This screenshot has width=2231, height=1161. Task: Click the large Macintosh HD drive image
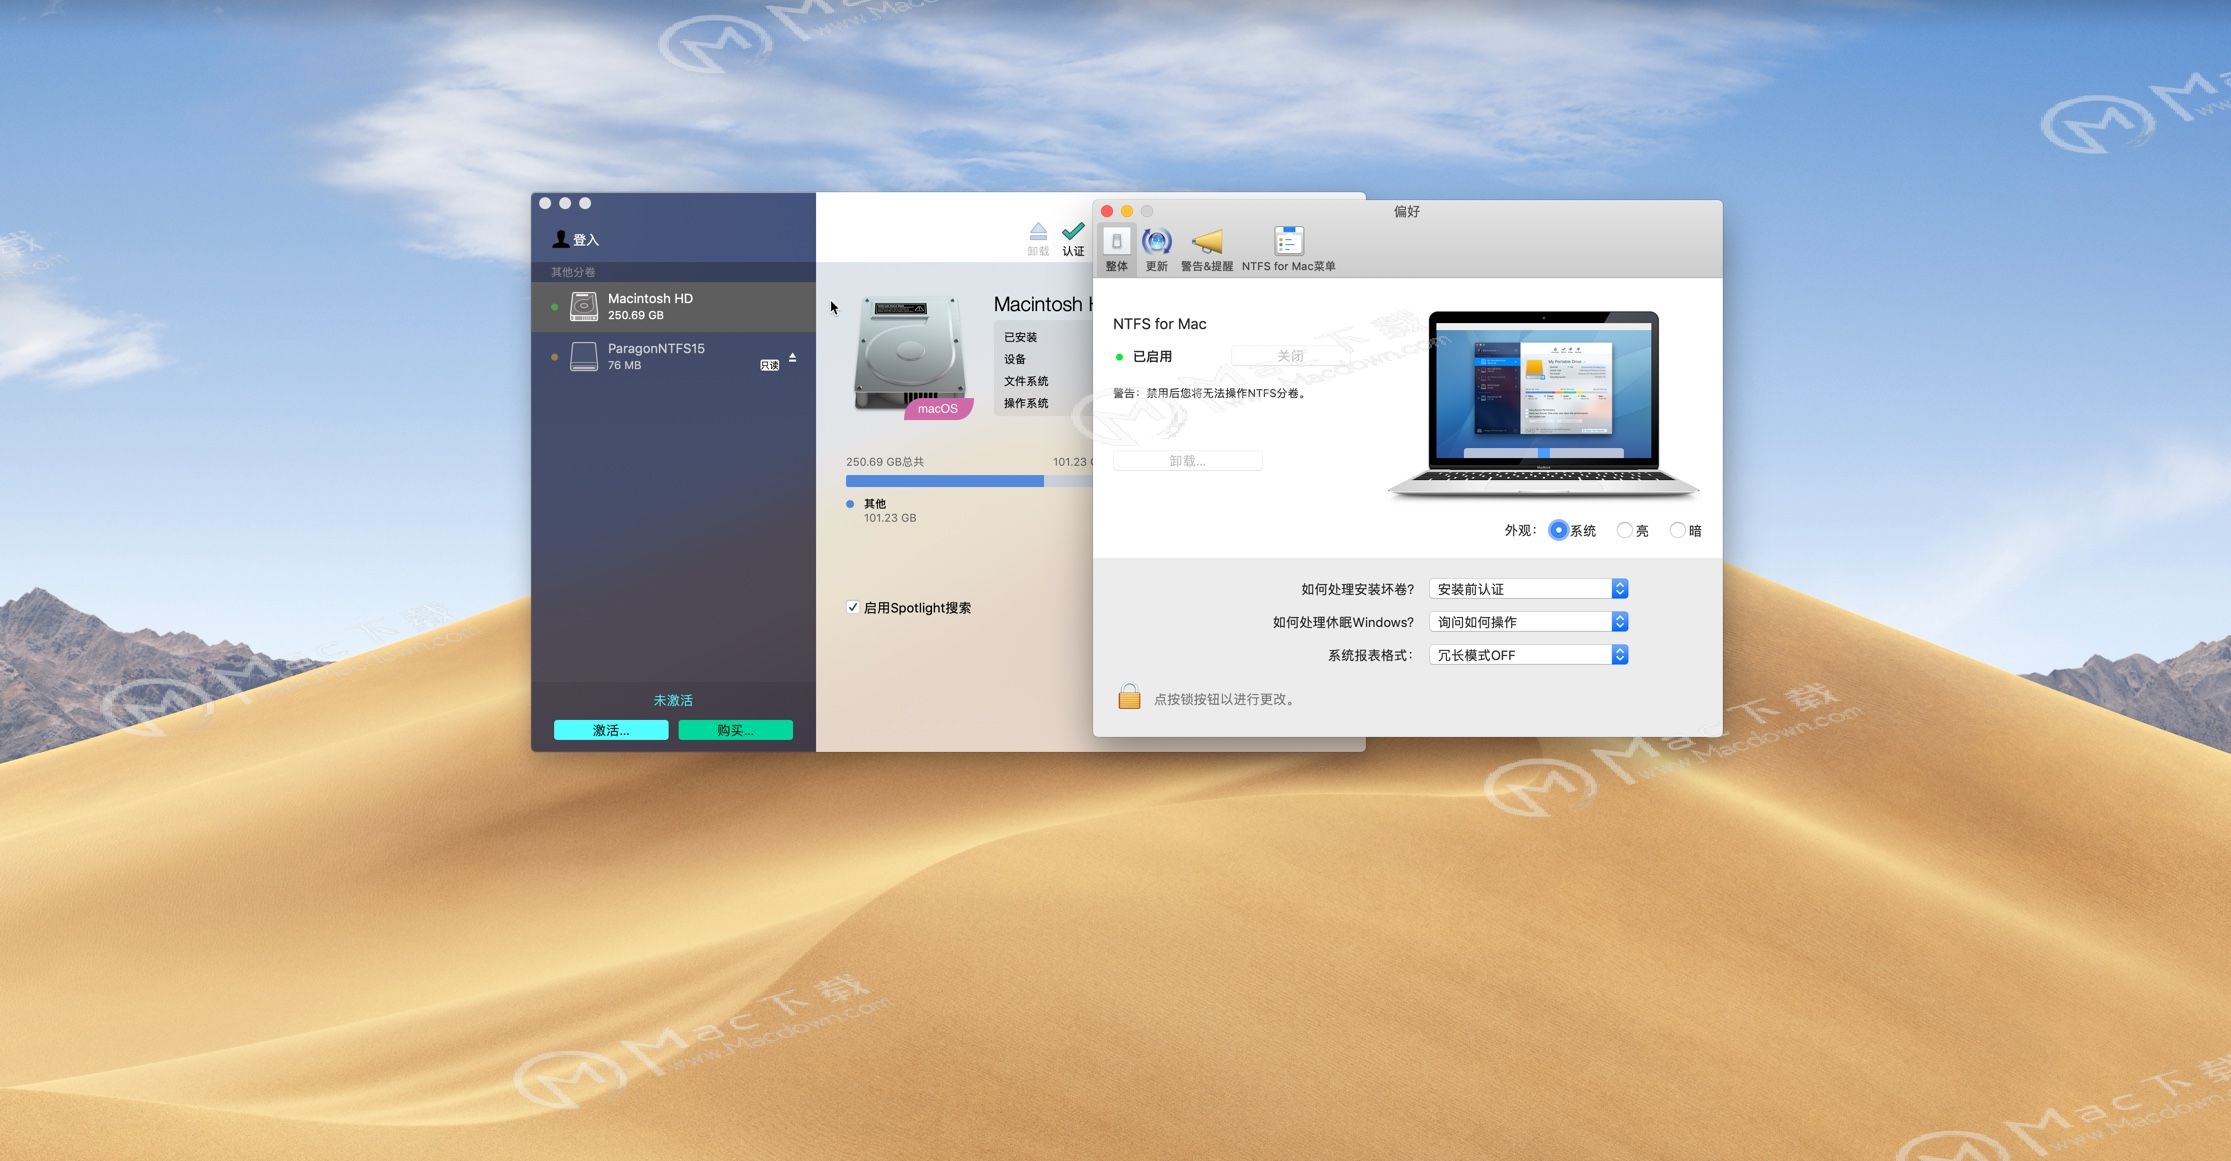[909, 354]
